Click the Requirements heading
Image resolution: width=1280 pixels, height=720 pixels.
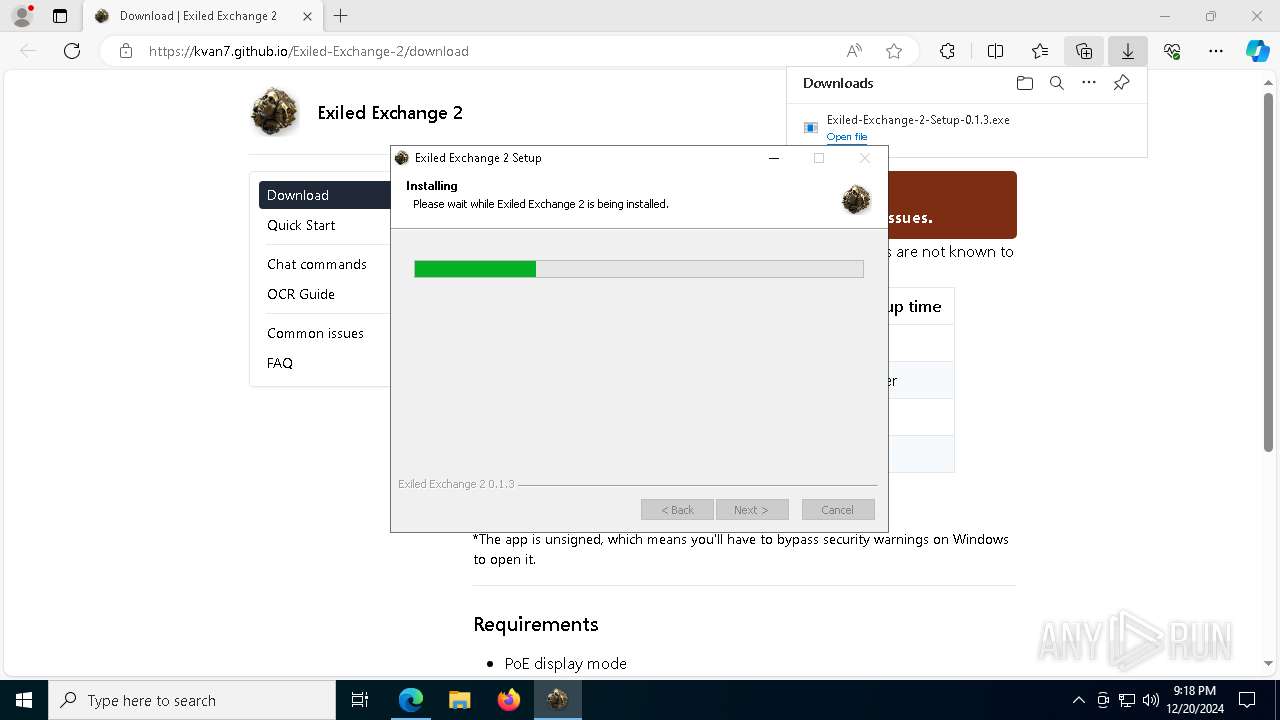[x=536, y=624]
